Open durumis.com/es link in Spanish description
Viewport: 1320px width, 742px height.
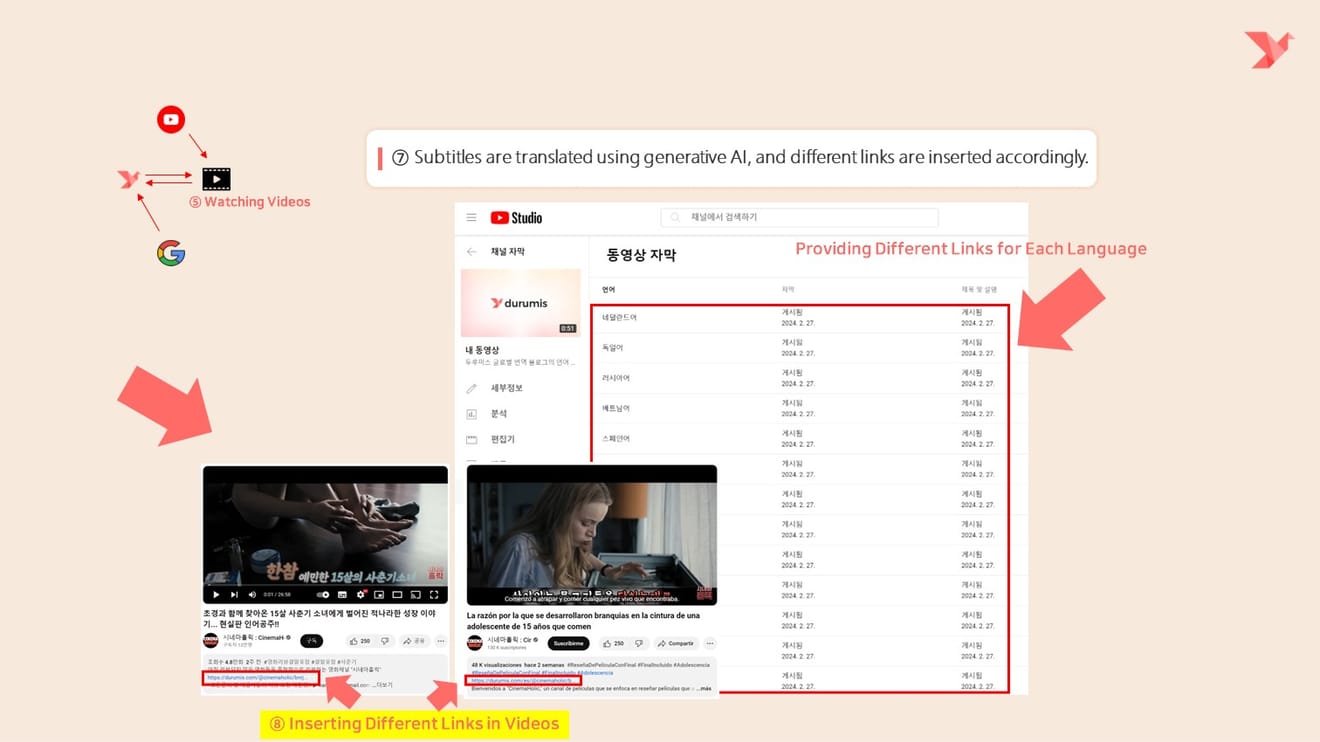[522, 681]
